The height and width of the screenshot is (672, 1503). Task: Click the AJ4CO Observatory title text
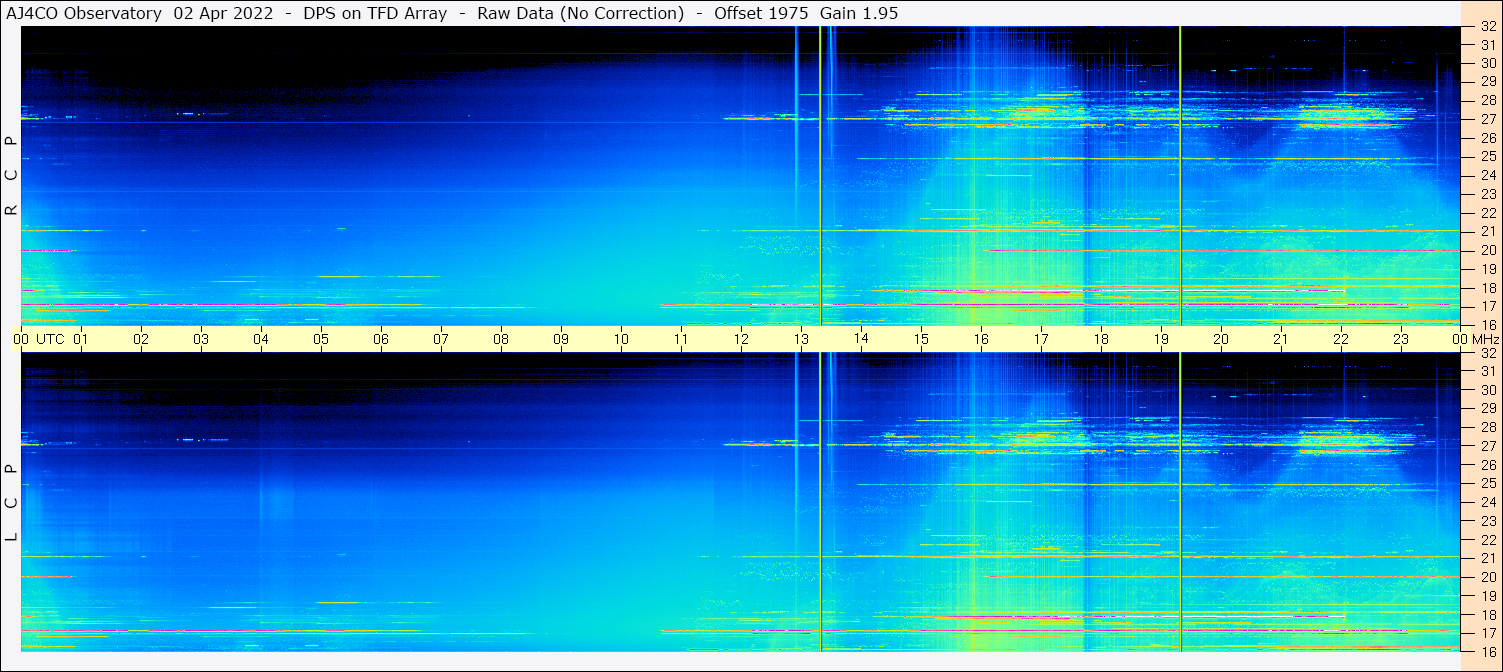[x=84, y=13]
